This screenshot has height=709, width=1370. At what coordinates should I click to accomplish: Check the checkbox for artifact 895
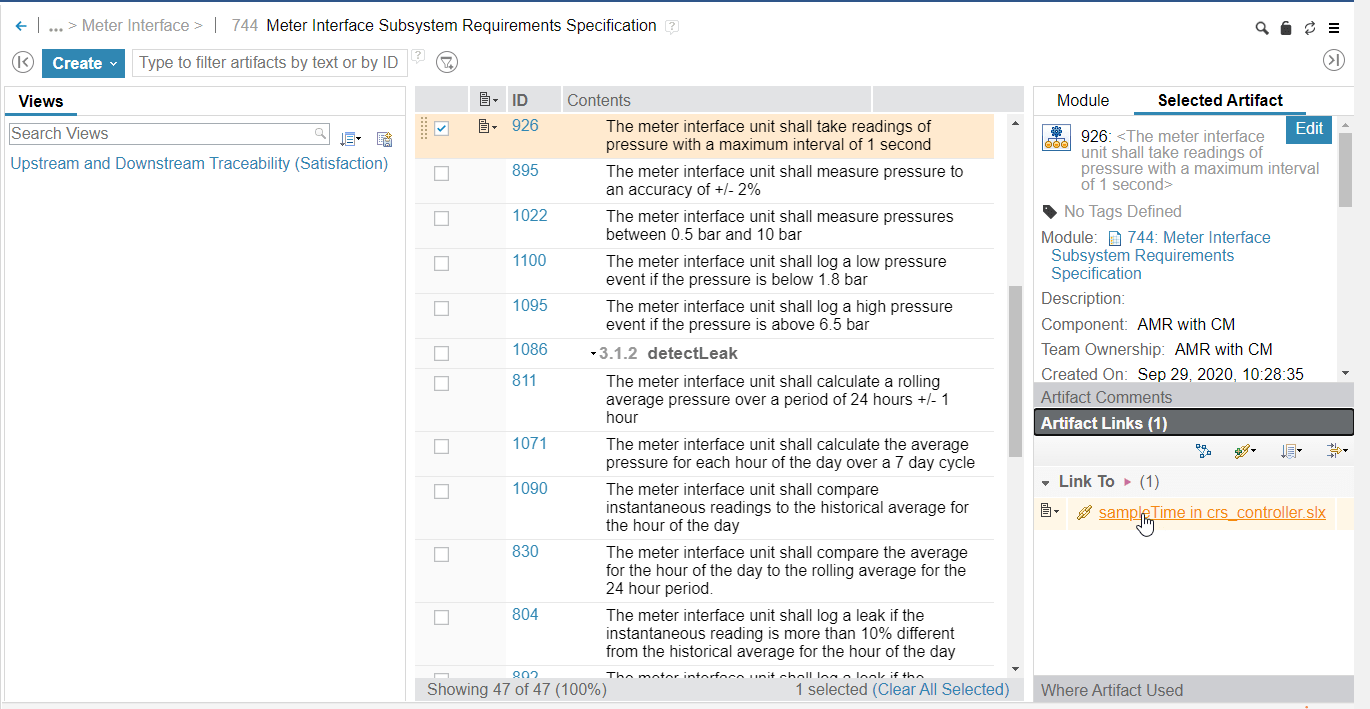[442, 173]
